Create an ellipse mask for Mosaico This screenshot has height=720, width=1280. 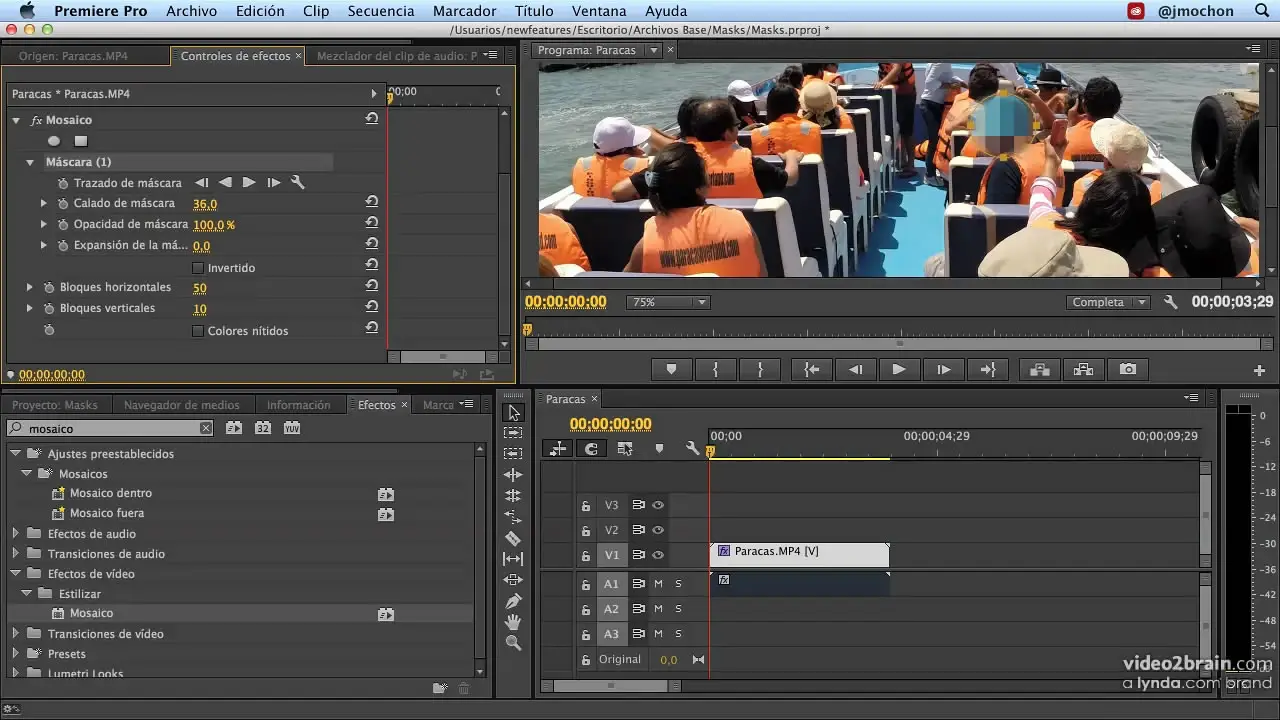click(x=54, y=141)
